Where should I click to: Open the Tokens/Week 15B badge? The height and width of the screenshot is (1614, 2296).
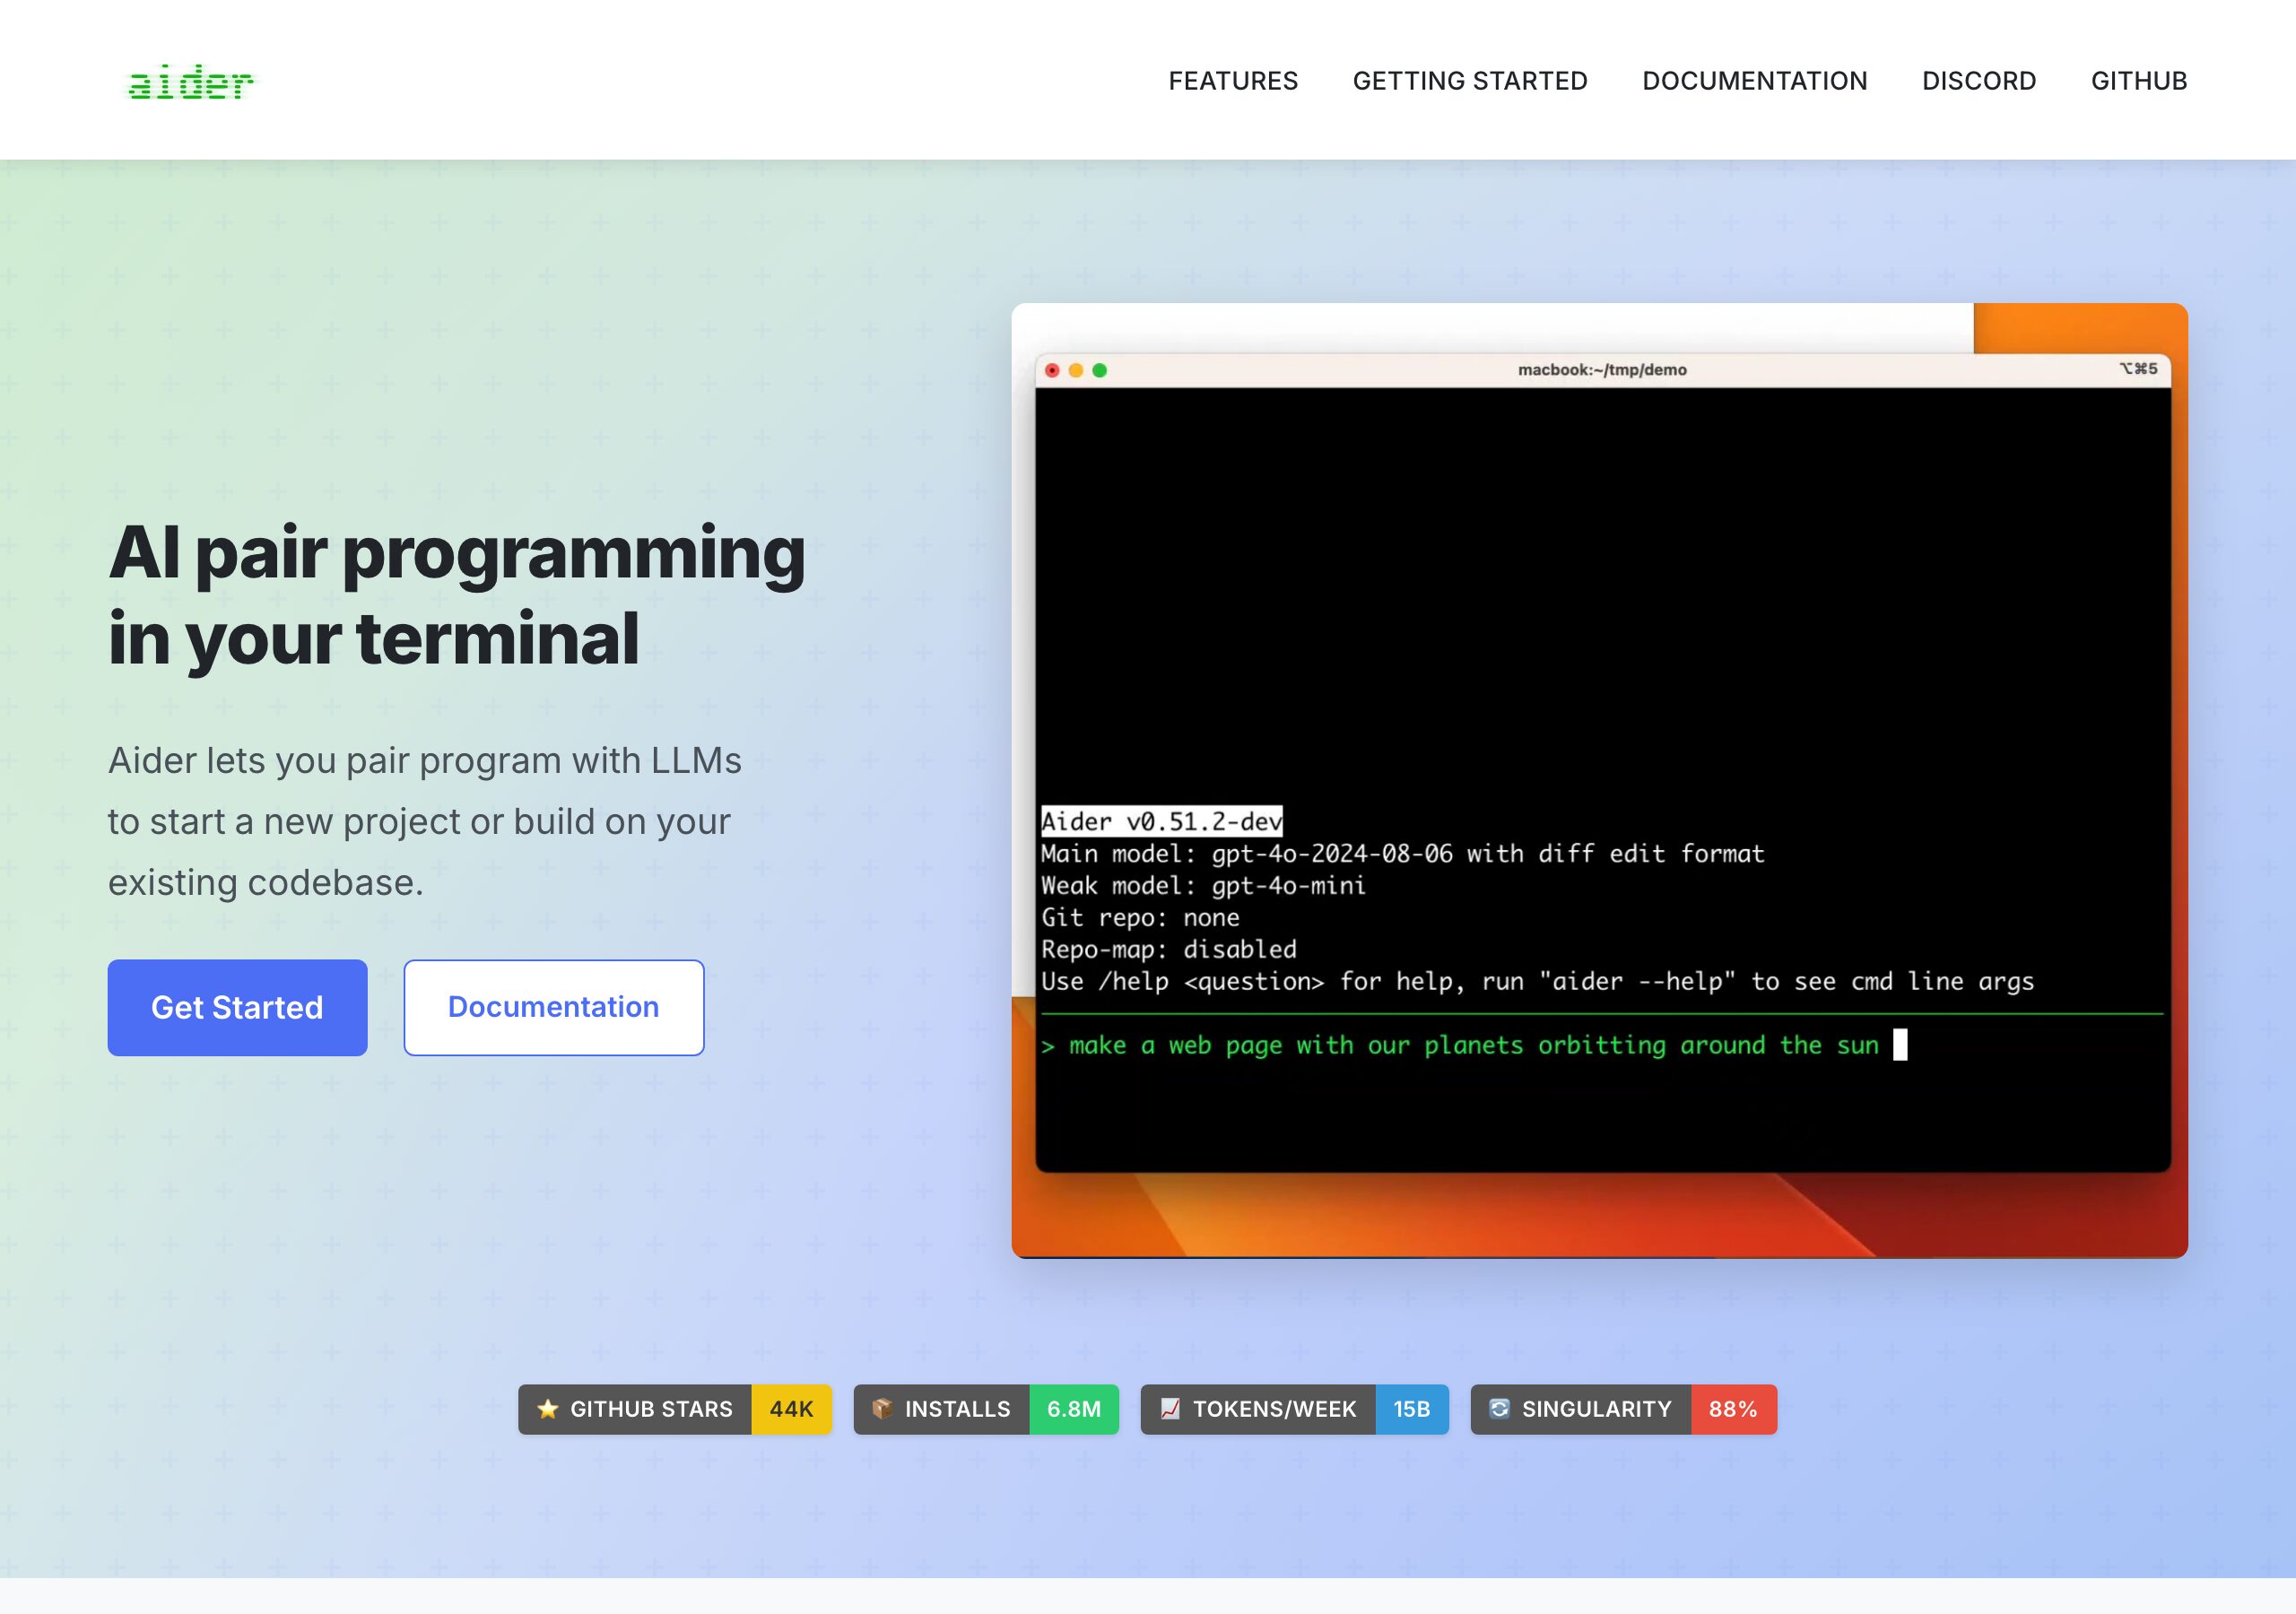[1294, 1409]
